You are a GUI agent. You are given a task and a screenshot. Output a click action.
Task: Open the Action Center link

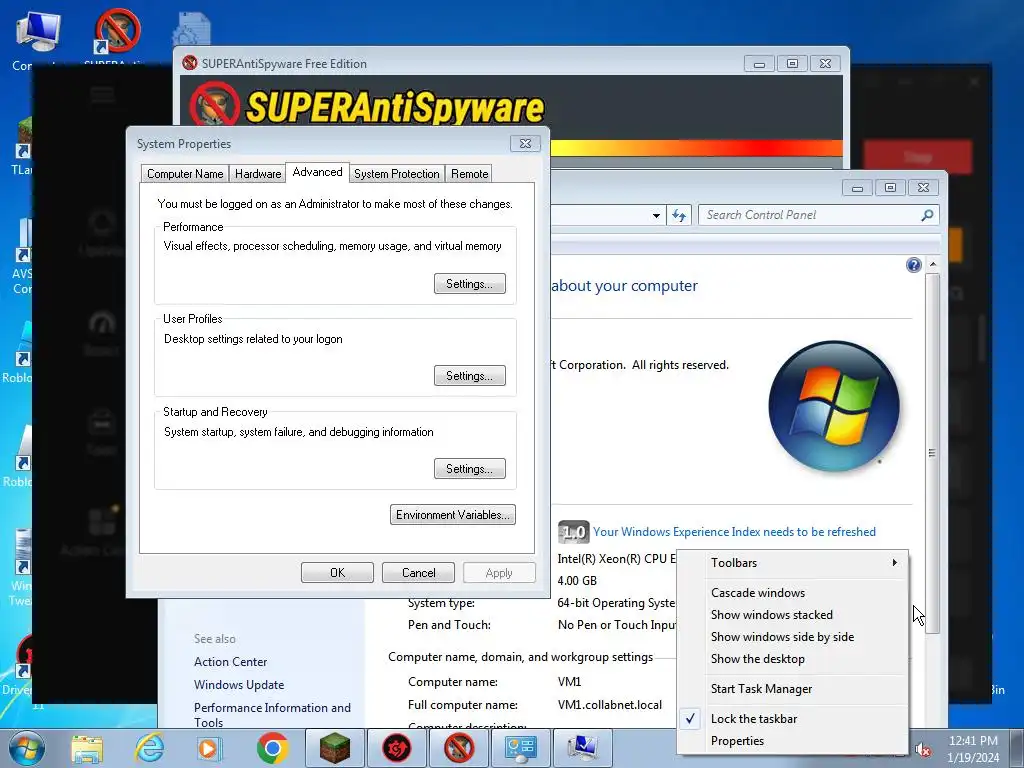[x=231, y=662]
